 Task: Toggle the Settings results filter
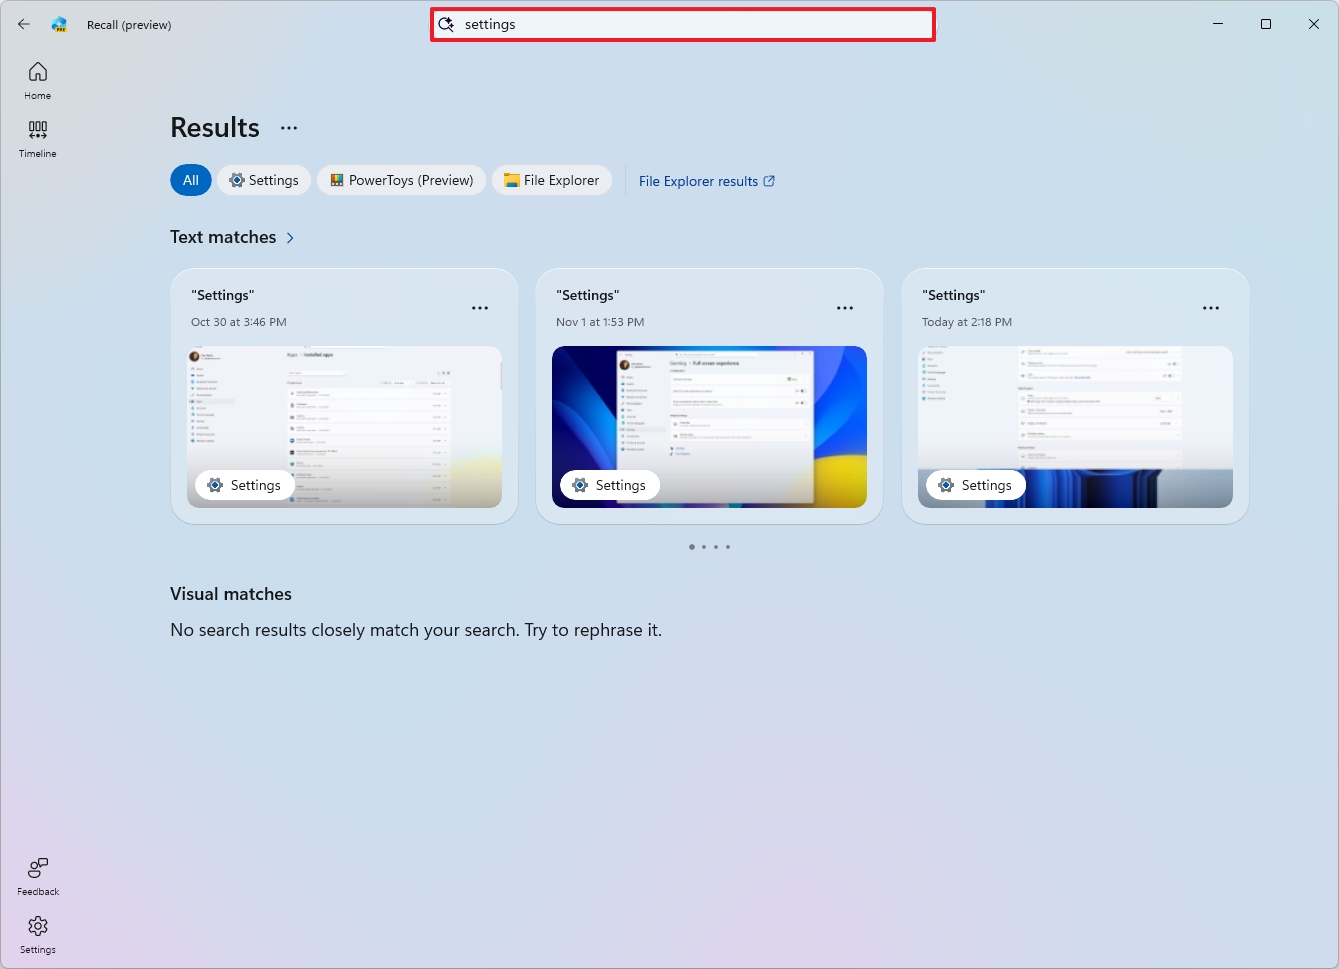click(263, 180)
